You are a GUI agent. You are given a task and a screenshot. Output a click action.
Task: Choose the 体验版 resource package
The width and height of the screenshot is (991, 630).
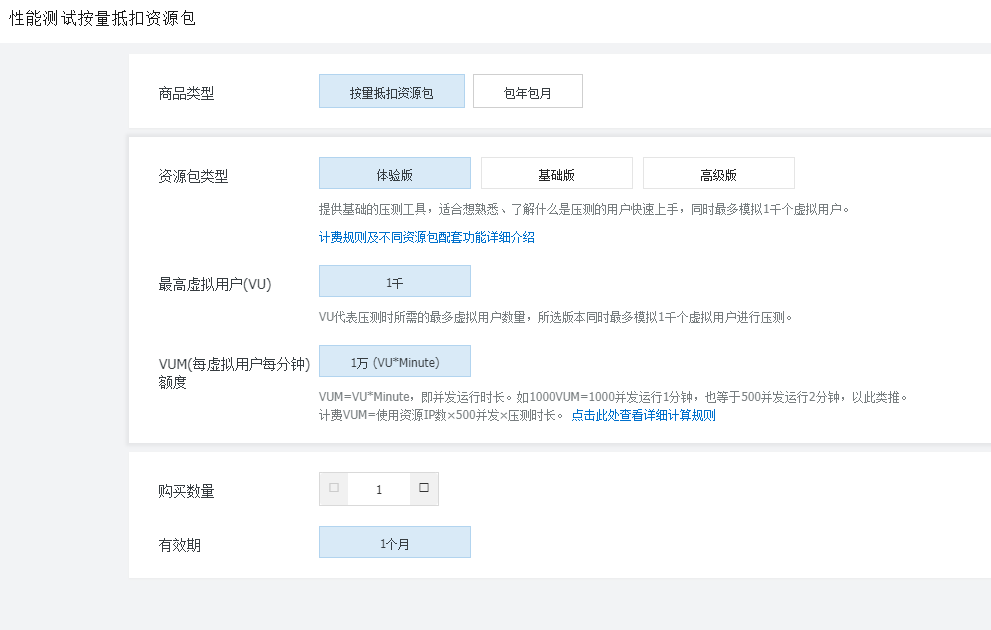[394, 174]
